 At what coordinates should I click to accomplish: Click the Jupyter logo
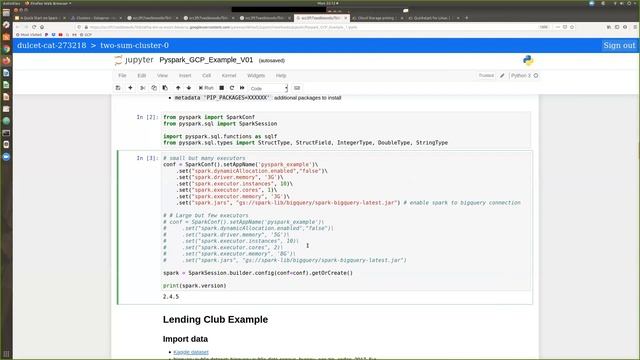[134, 60]
